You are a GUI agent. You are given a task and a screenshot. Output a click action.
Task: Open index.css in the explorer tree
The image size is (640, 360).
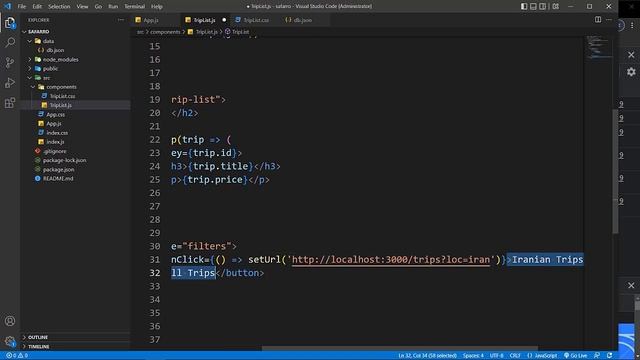(x=57, y=133)
